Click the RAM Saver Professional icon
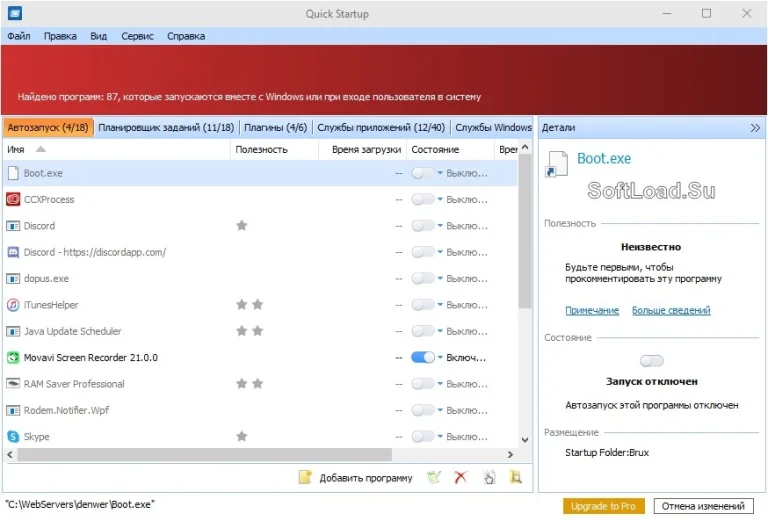768x521 pixels. click(13, 383)
